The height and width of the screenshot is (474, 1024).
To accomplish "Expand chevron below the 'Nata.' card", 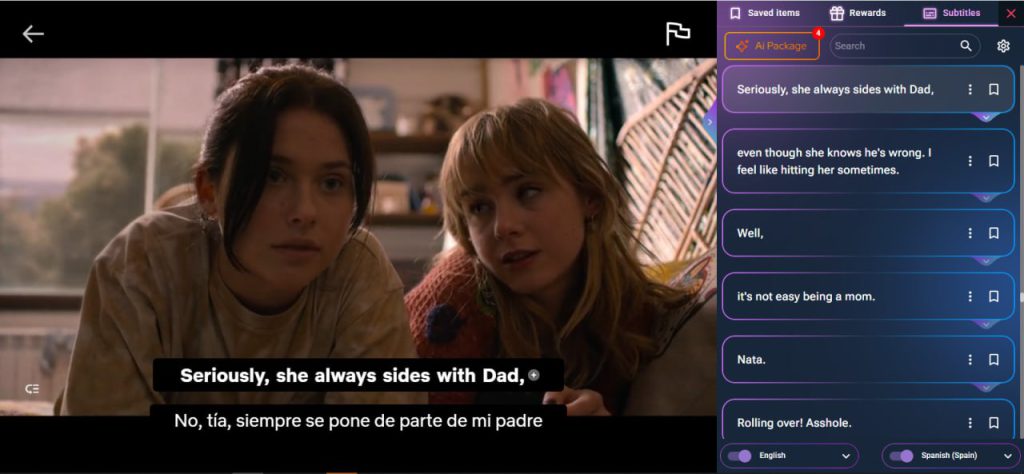I will click(x=985, y=388).
